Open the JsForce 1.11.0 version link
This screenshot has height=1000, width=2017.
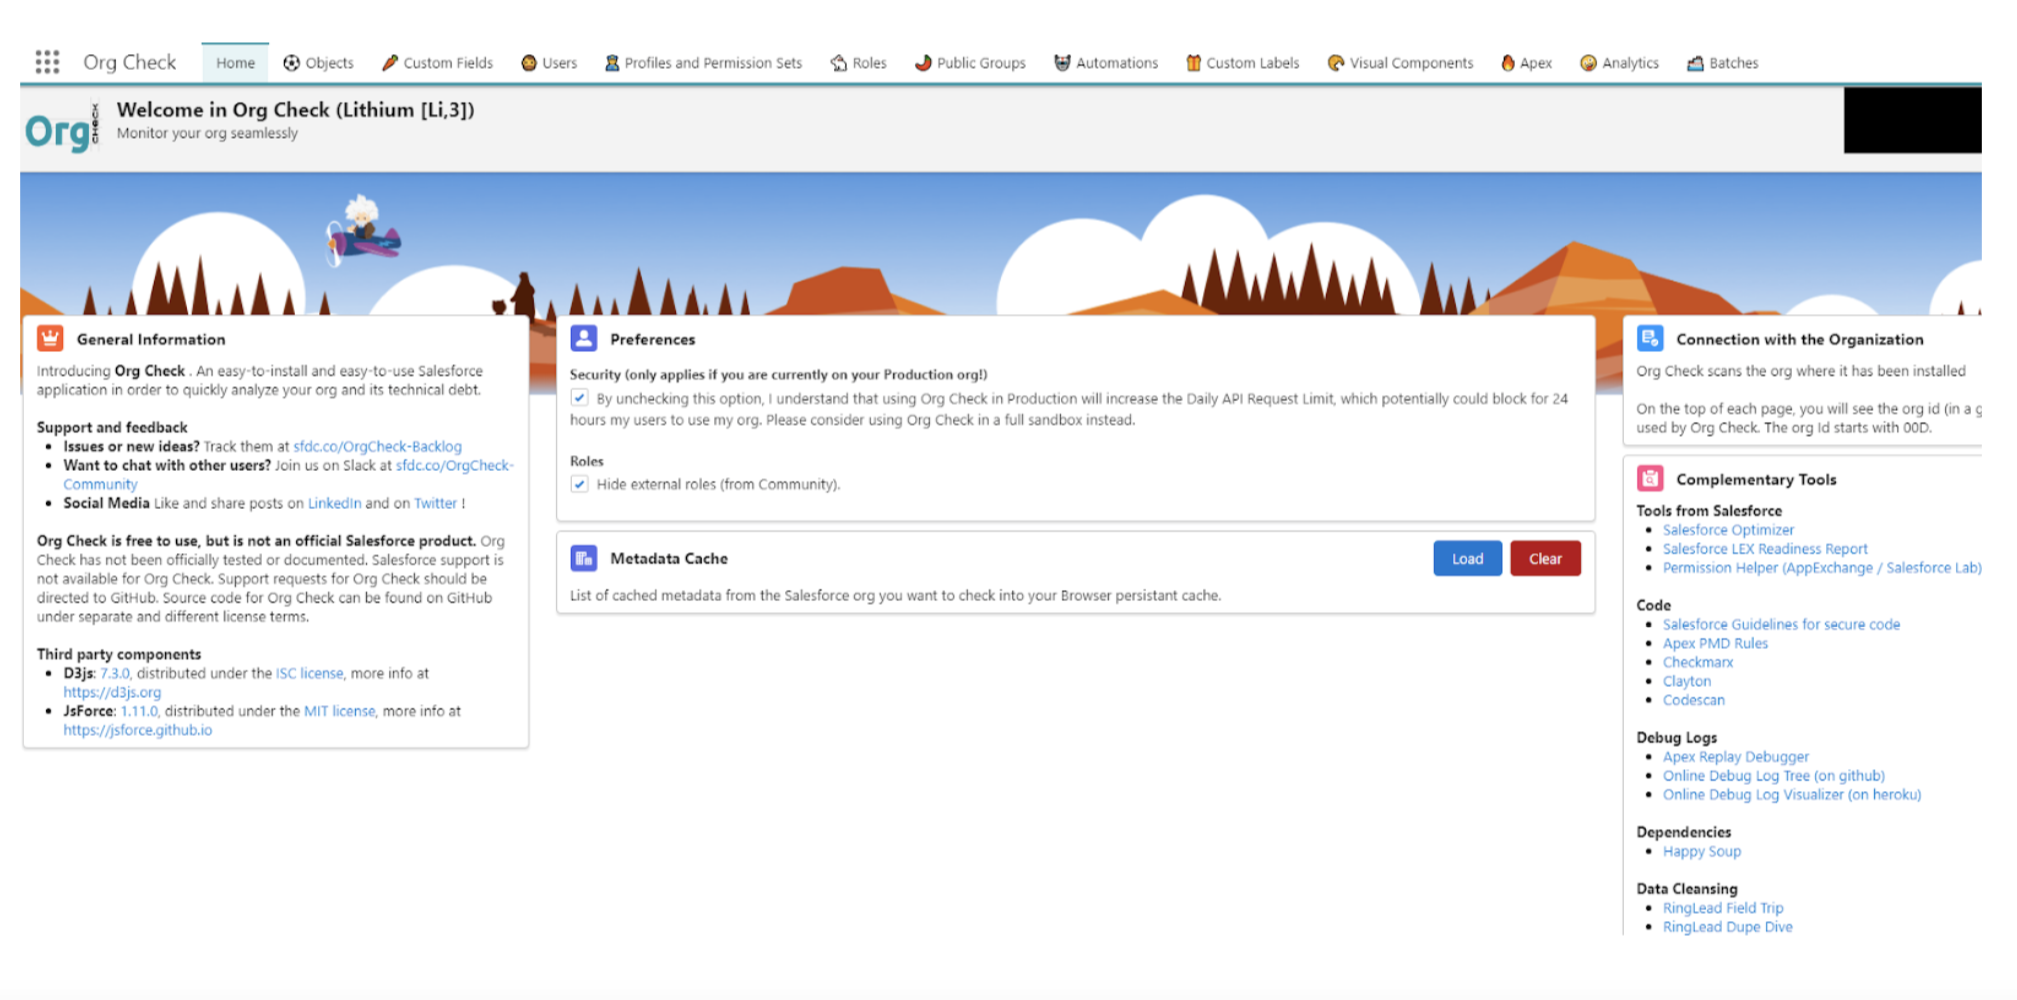pyautogui.click(x=139, y=711)
